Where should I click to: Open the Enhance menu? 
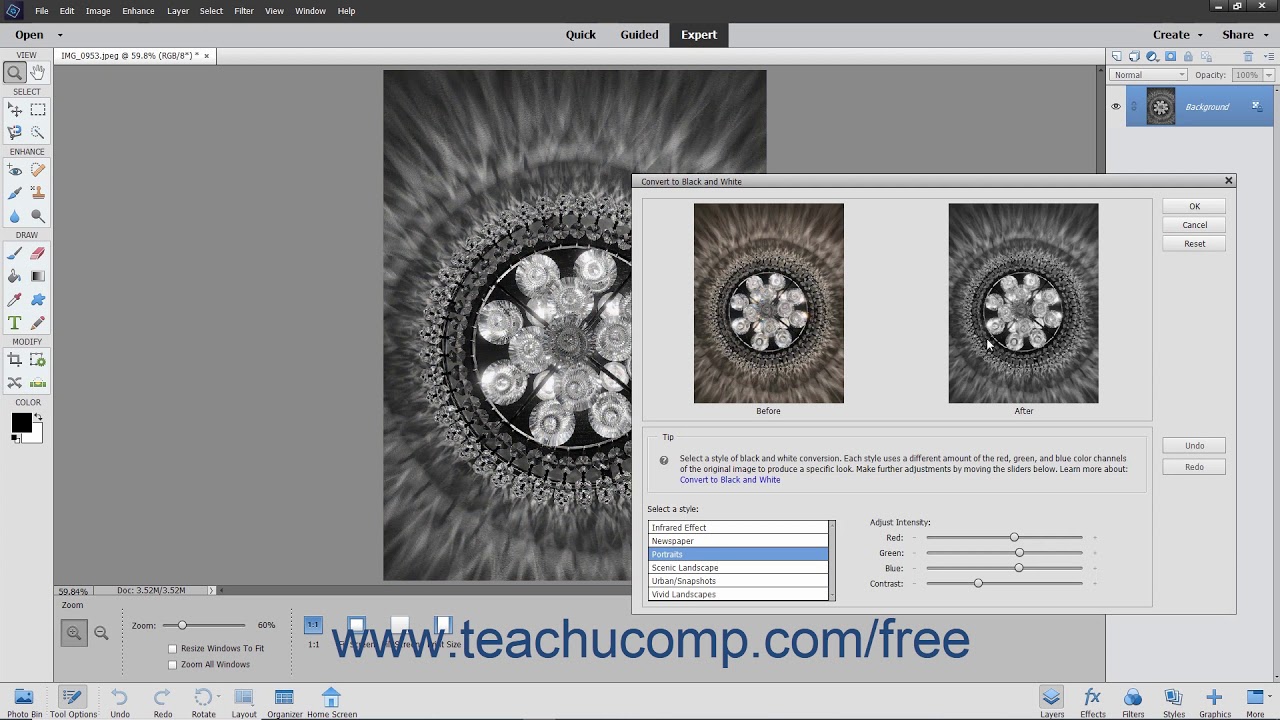pos(138,11)
